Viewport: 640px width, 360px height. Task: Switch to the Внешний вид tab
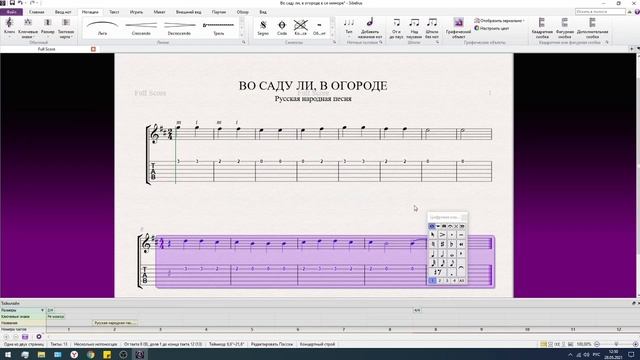pyautogui.click(x=188, y=12)
